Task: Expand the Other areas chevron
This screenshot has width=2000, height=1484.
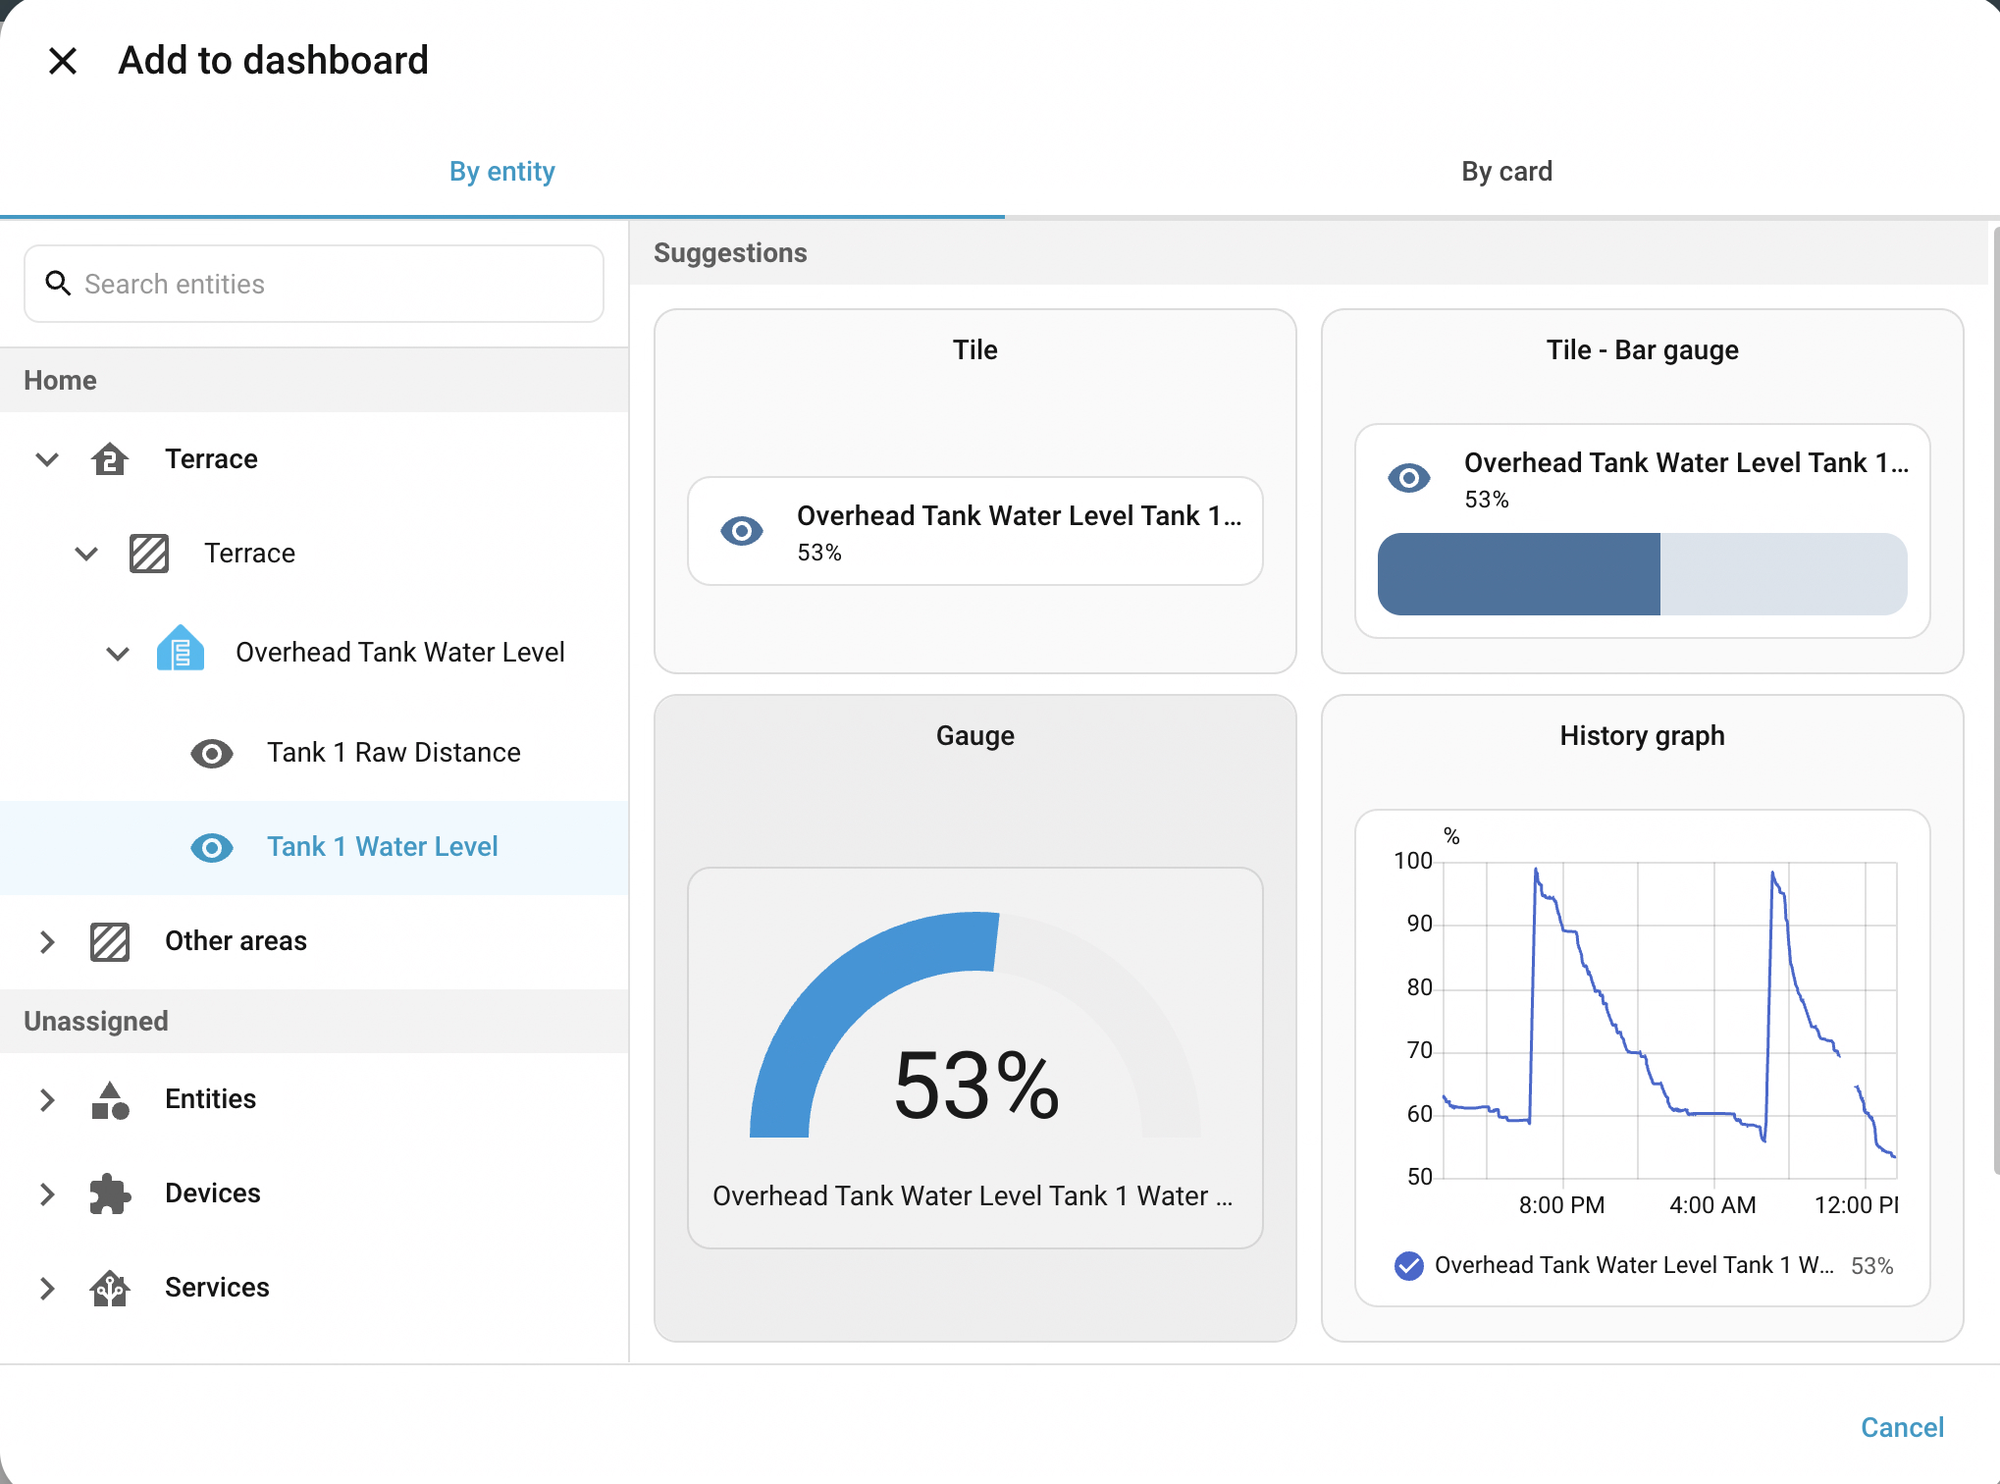Action: click(x=47, y=942)
